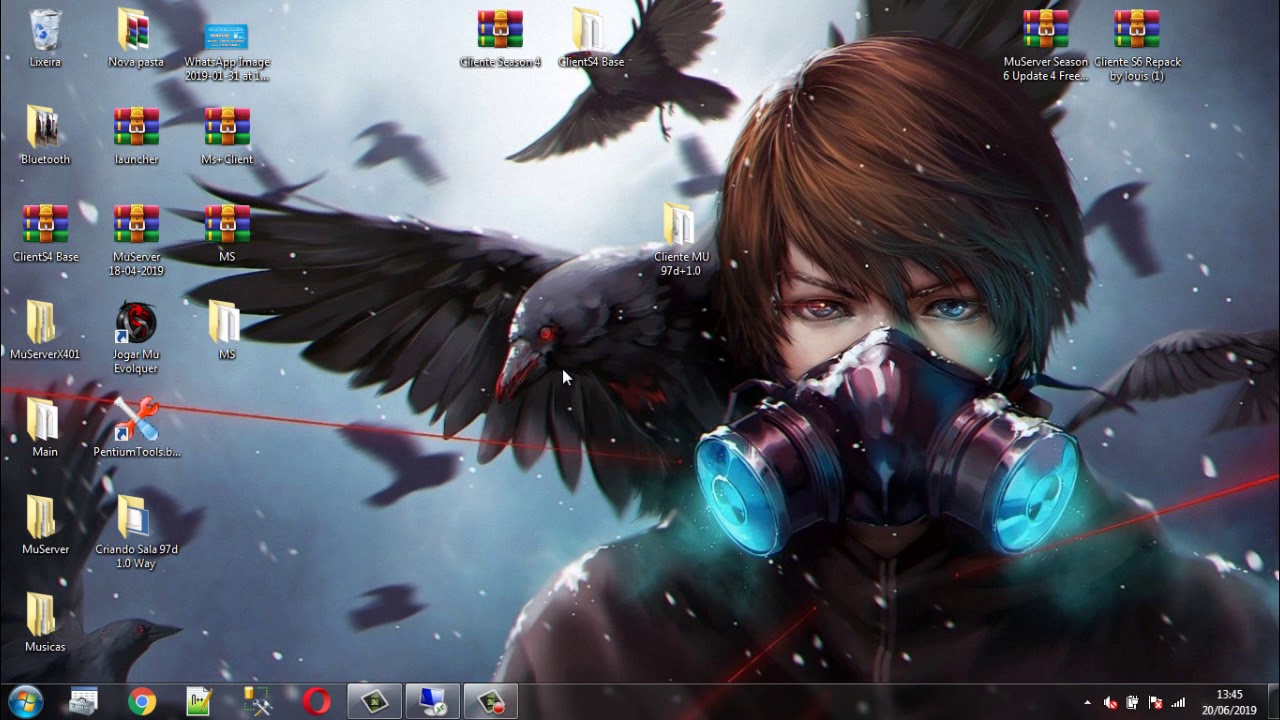Open the clock showing 13:45
1280x720 pixels.
(x=1229, y=702)
